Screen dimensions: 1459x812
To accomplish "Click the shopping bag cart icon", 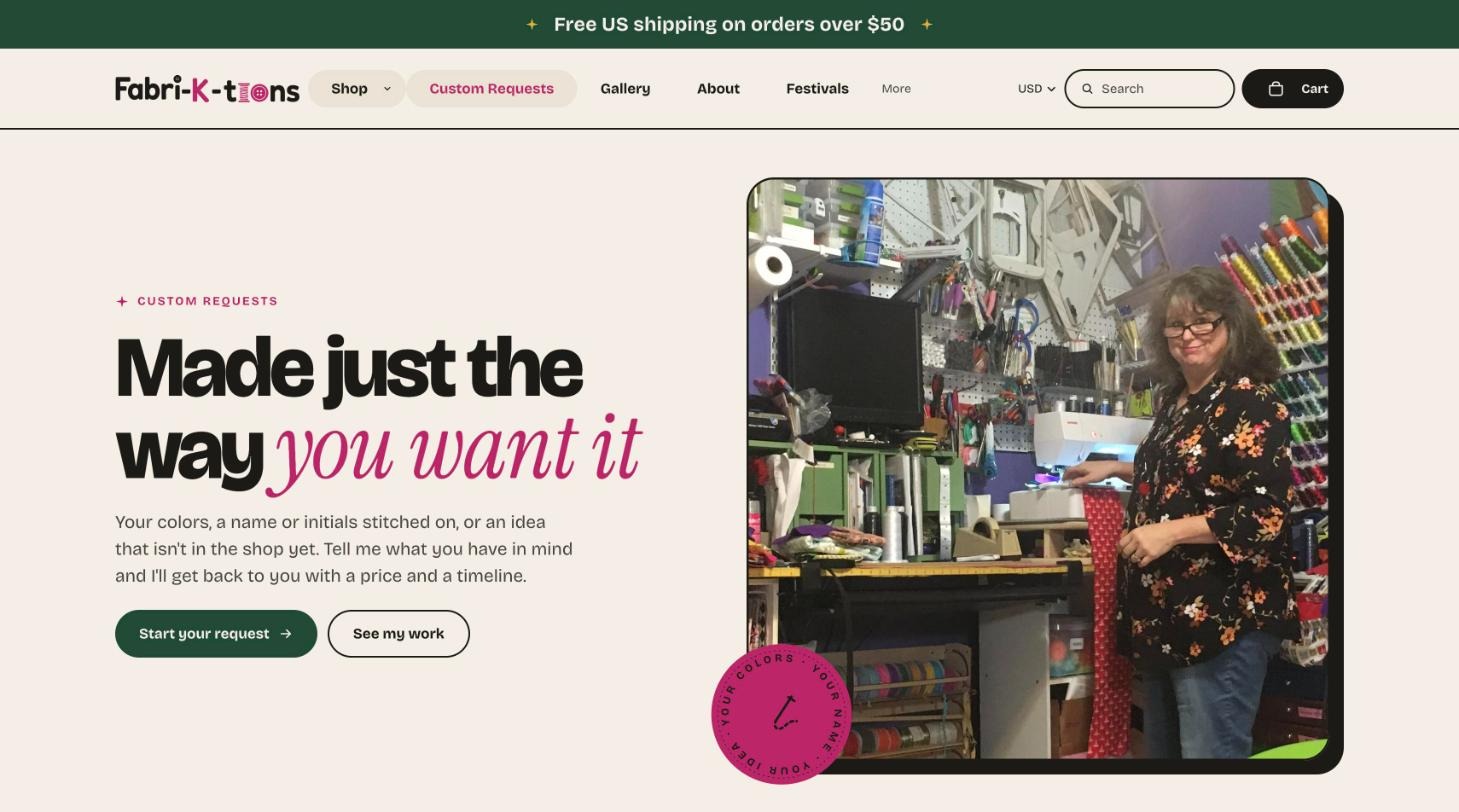I will [1275, 89].
